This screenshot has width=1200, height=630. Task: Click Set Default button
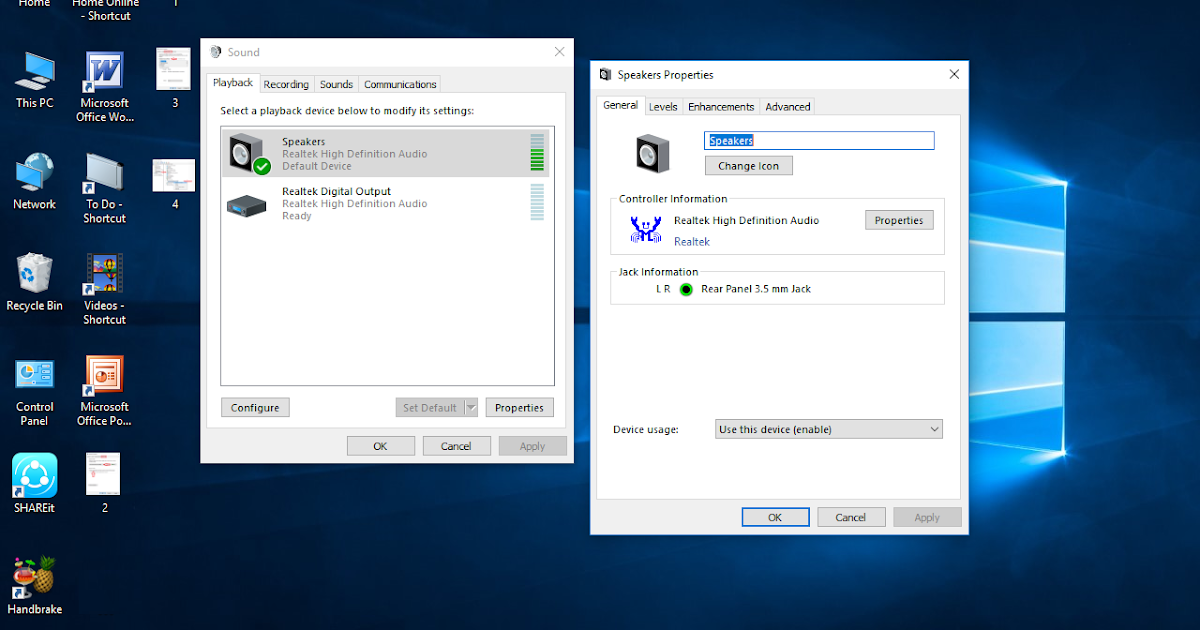point(429,407)
